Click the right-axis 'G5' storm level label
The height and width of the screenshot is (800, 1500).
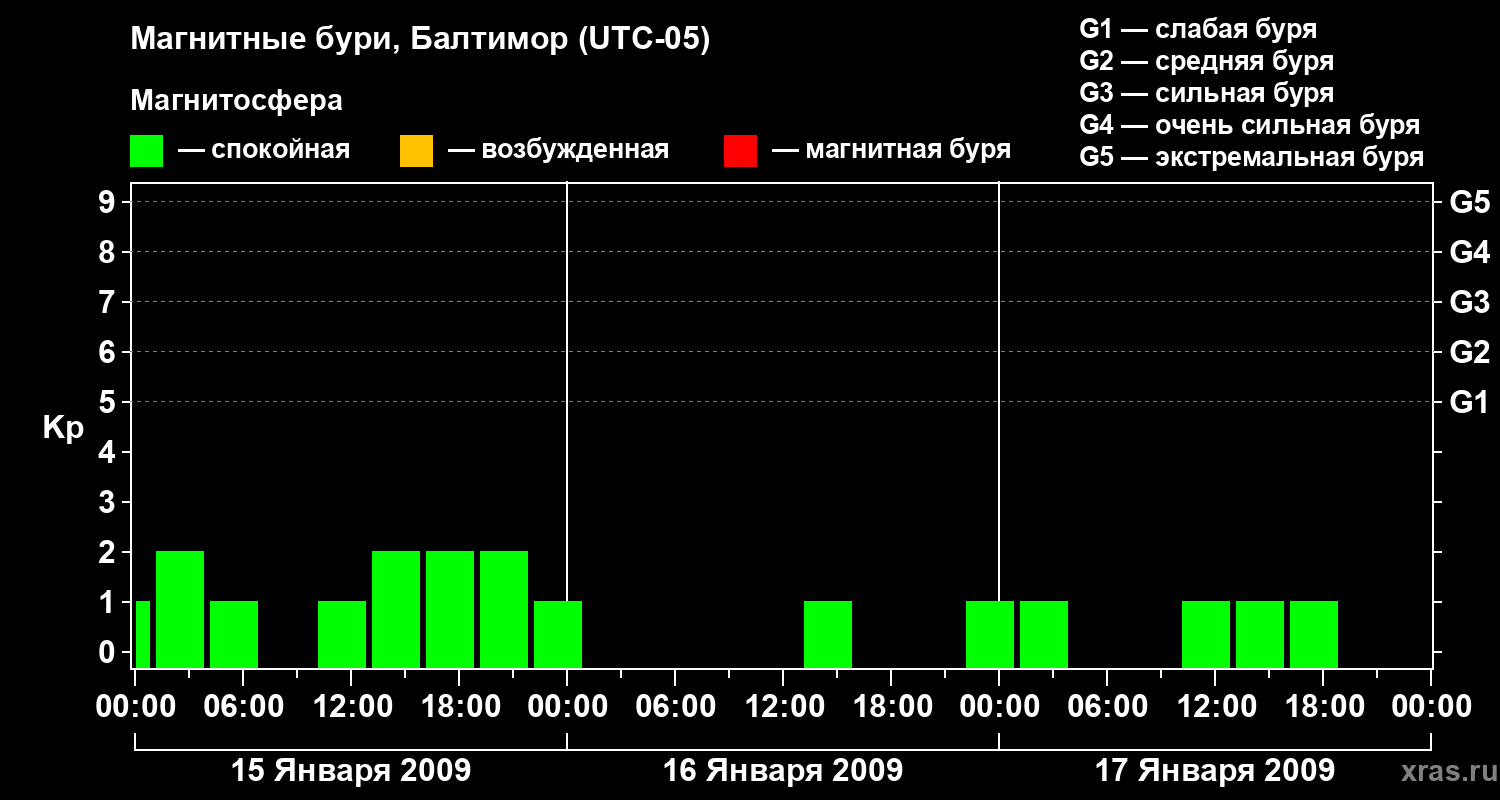(x=1469, y=202)
